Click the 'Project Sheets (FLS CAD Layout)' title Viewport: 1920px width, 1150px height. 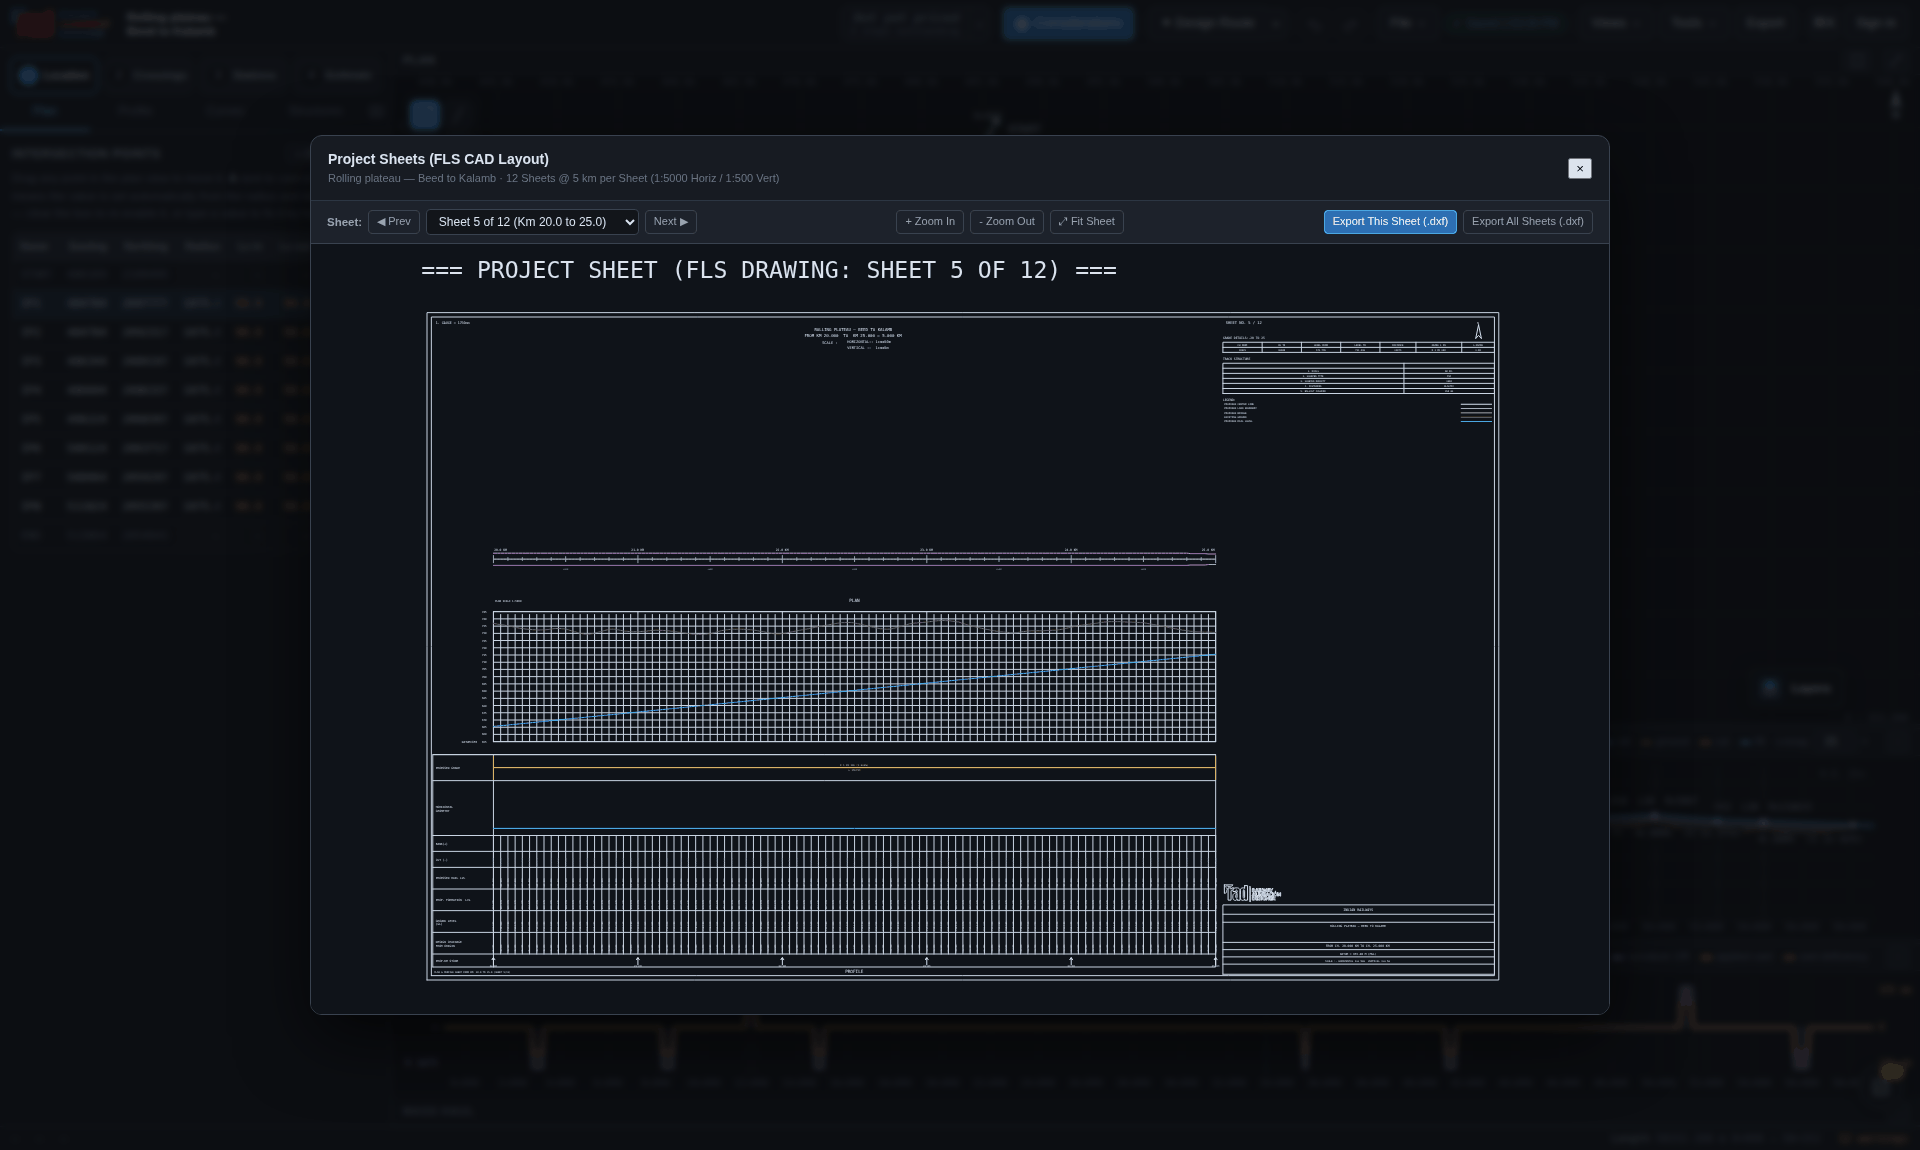pos(438,159)
